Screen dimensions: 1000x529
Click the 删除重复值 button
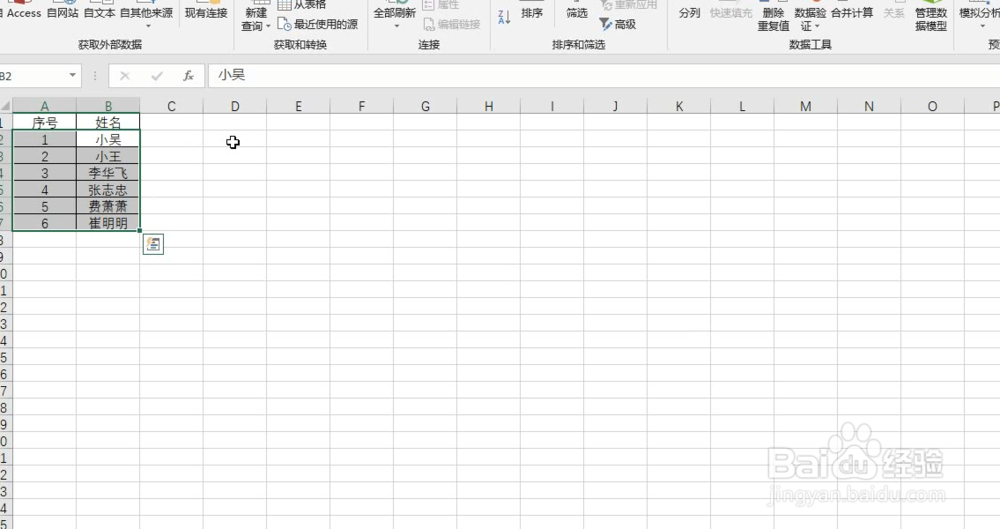coord(773,18)
